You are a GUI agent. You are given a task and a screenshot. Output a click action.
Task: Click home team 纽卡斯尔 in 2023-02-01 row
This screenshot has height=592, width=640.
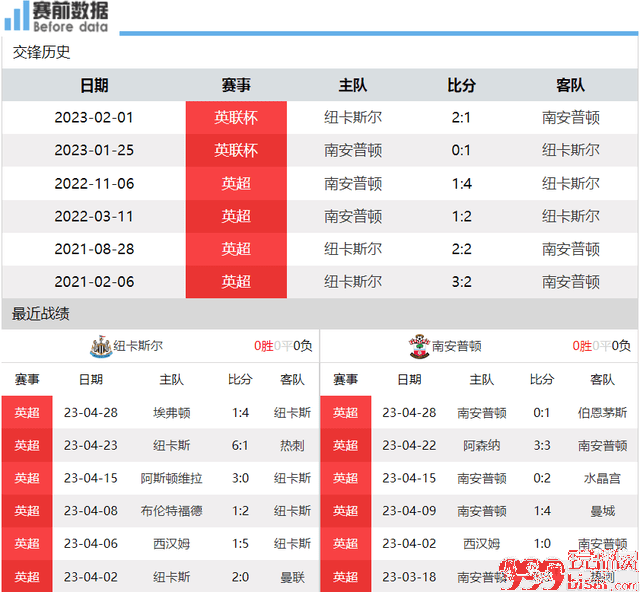tap(353, 118)
